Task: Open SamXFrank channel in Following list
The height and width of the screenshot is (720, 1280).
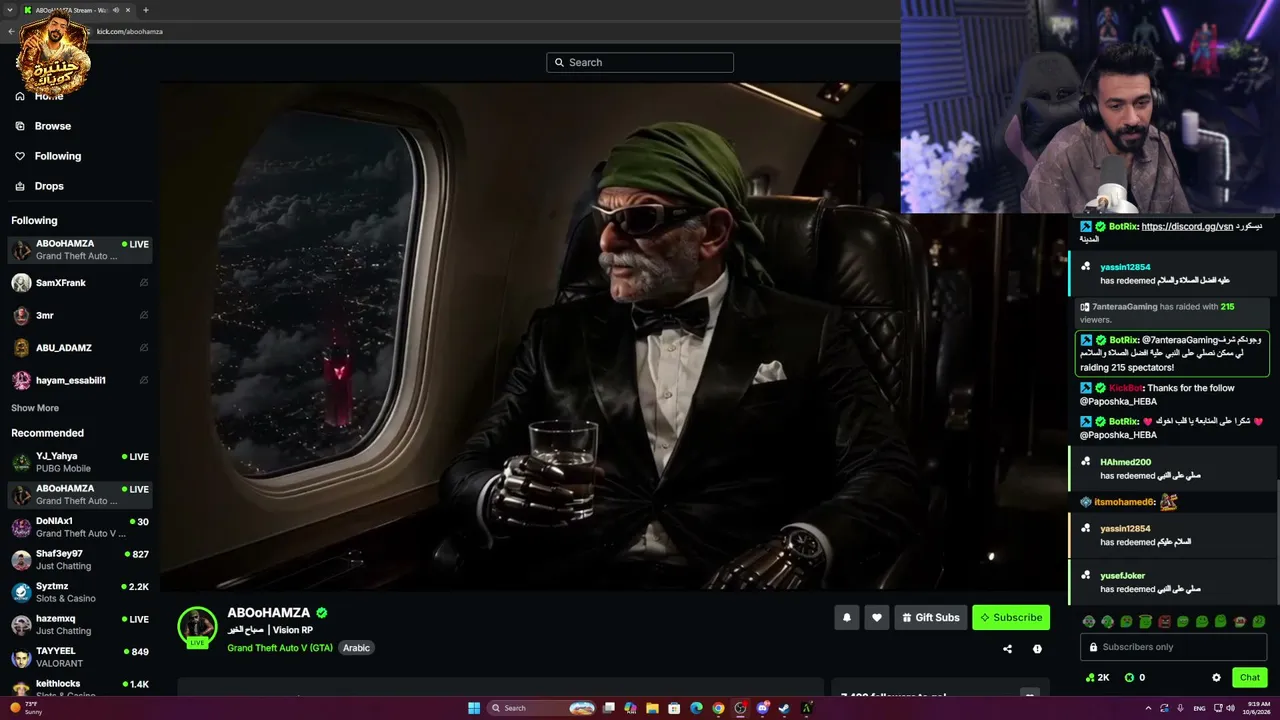Action: click(80, 283)
